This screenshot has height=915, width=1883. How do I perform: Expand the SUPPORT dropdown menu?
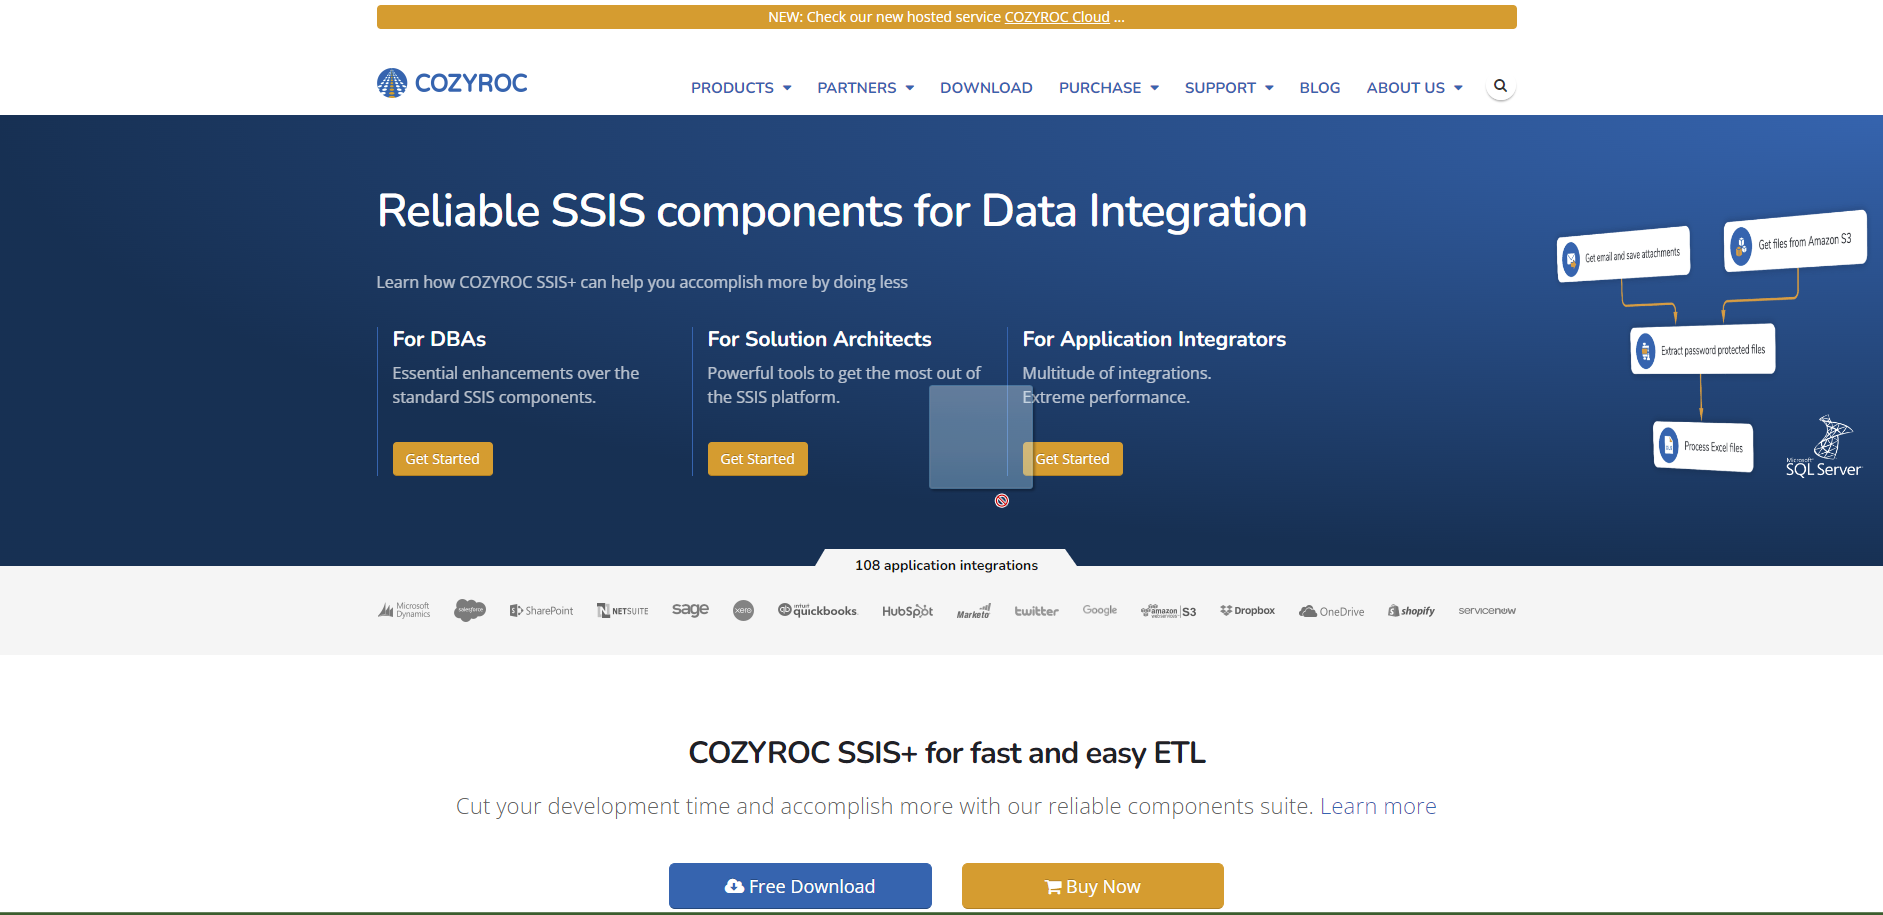coord(1229,88)
